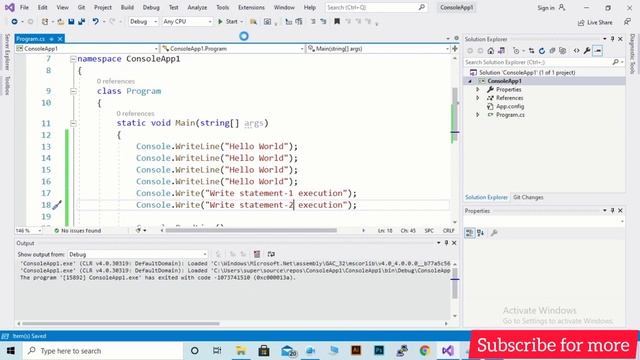The height and width of the screenshot is (360, 640).
Task: Click the Refresh icon in Solution Explorer
Action: click(542, 51)
